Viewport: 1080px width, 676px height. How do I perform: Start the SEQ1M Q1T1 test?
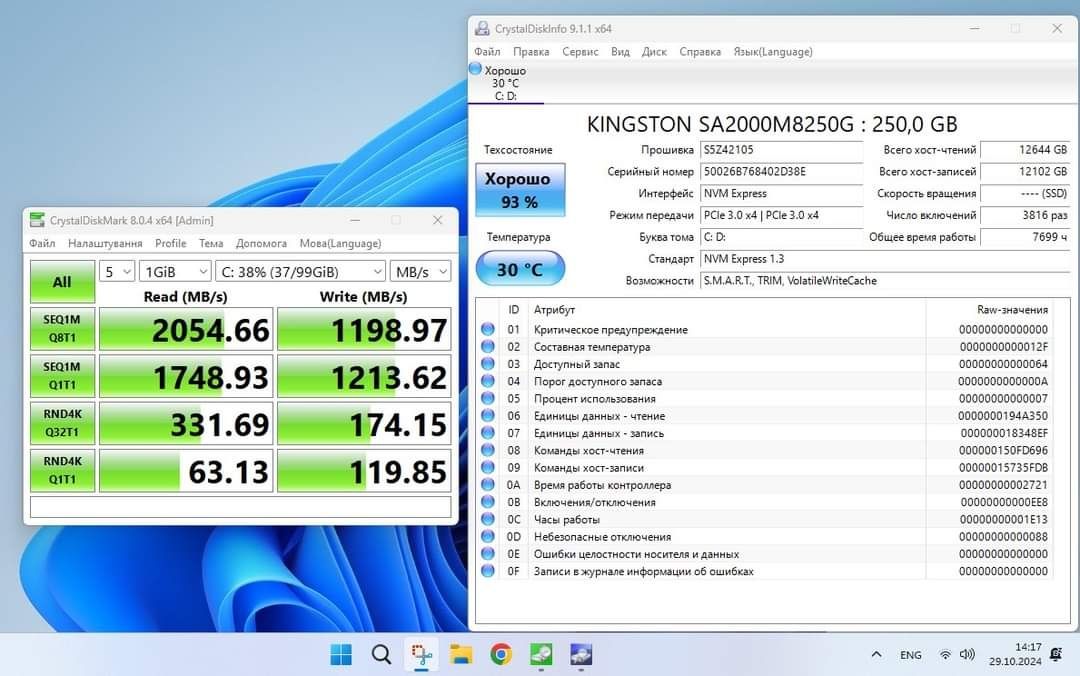click(62, 376)
